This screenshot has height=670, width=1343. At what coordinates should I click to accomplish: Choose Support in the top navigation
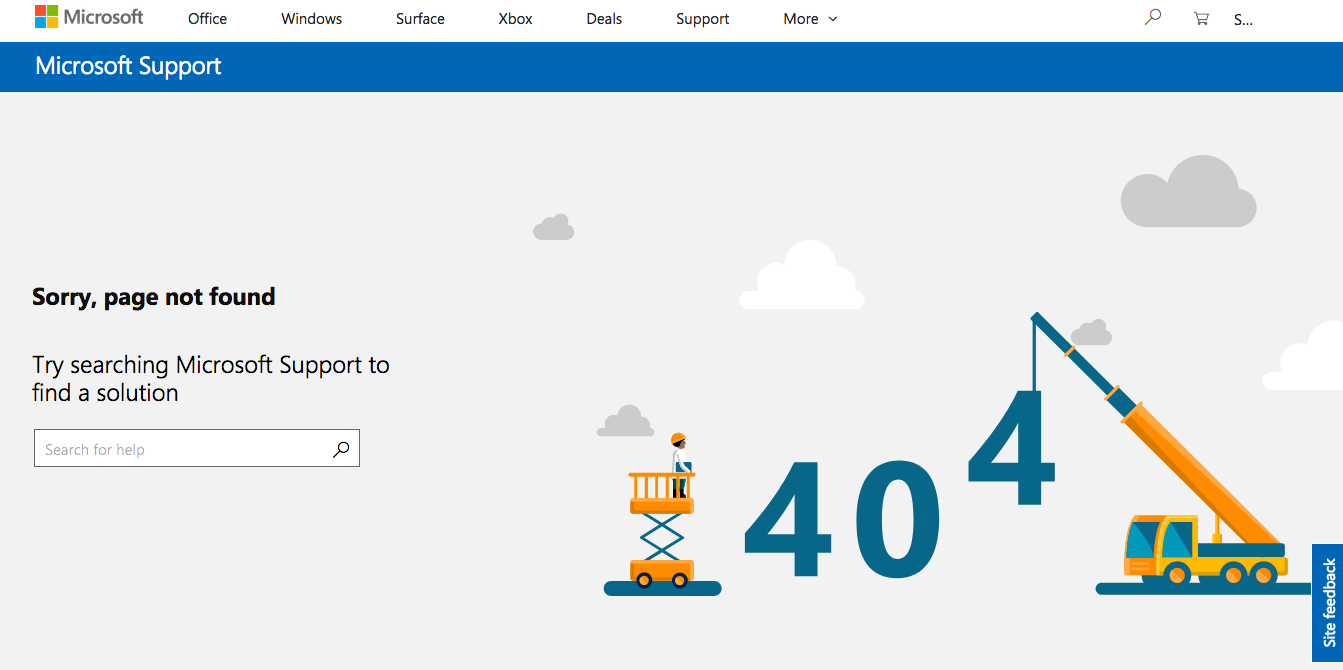tap(702, 19)
